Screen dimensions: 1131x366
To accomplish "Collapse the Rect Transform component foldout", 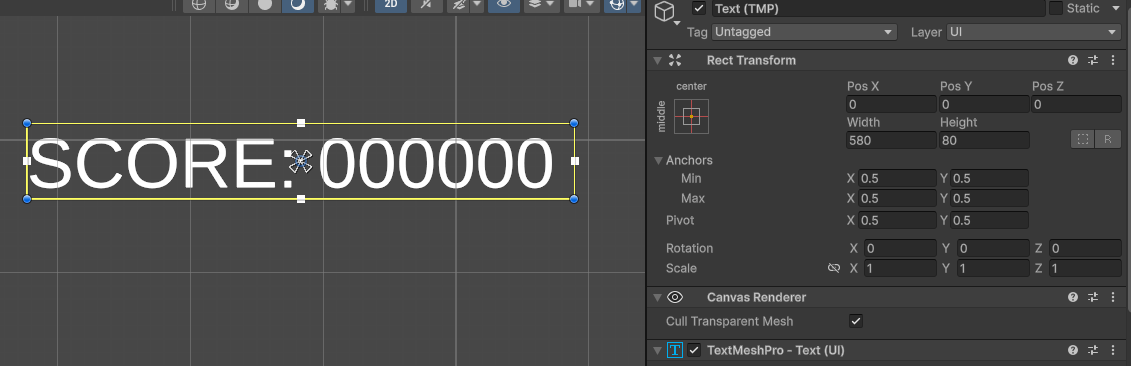I will (657, 61).
